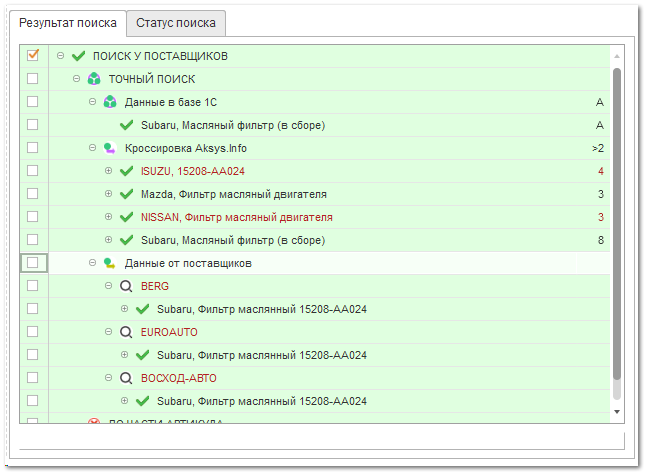Viewport: 647px width, 475px height.
Task: Select the ПОИСК У ПОСТАВЩИКОВ row label
Action: point(160,56)
